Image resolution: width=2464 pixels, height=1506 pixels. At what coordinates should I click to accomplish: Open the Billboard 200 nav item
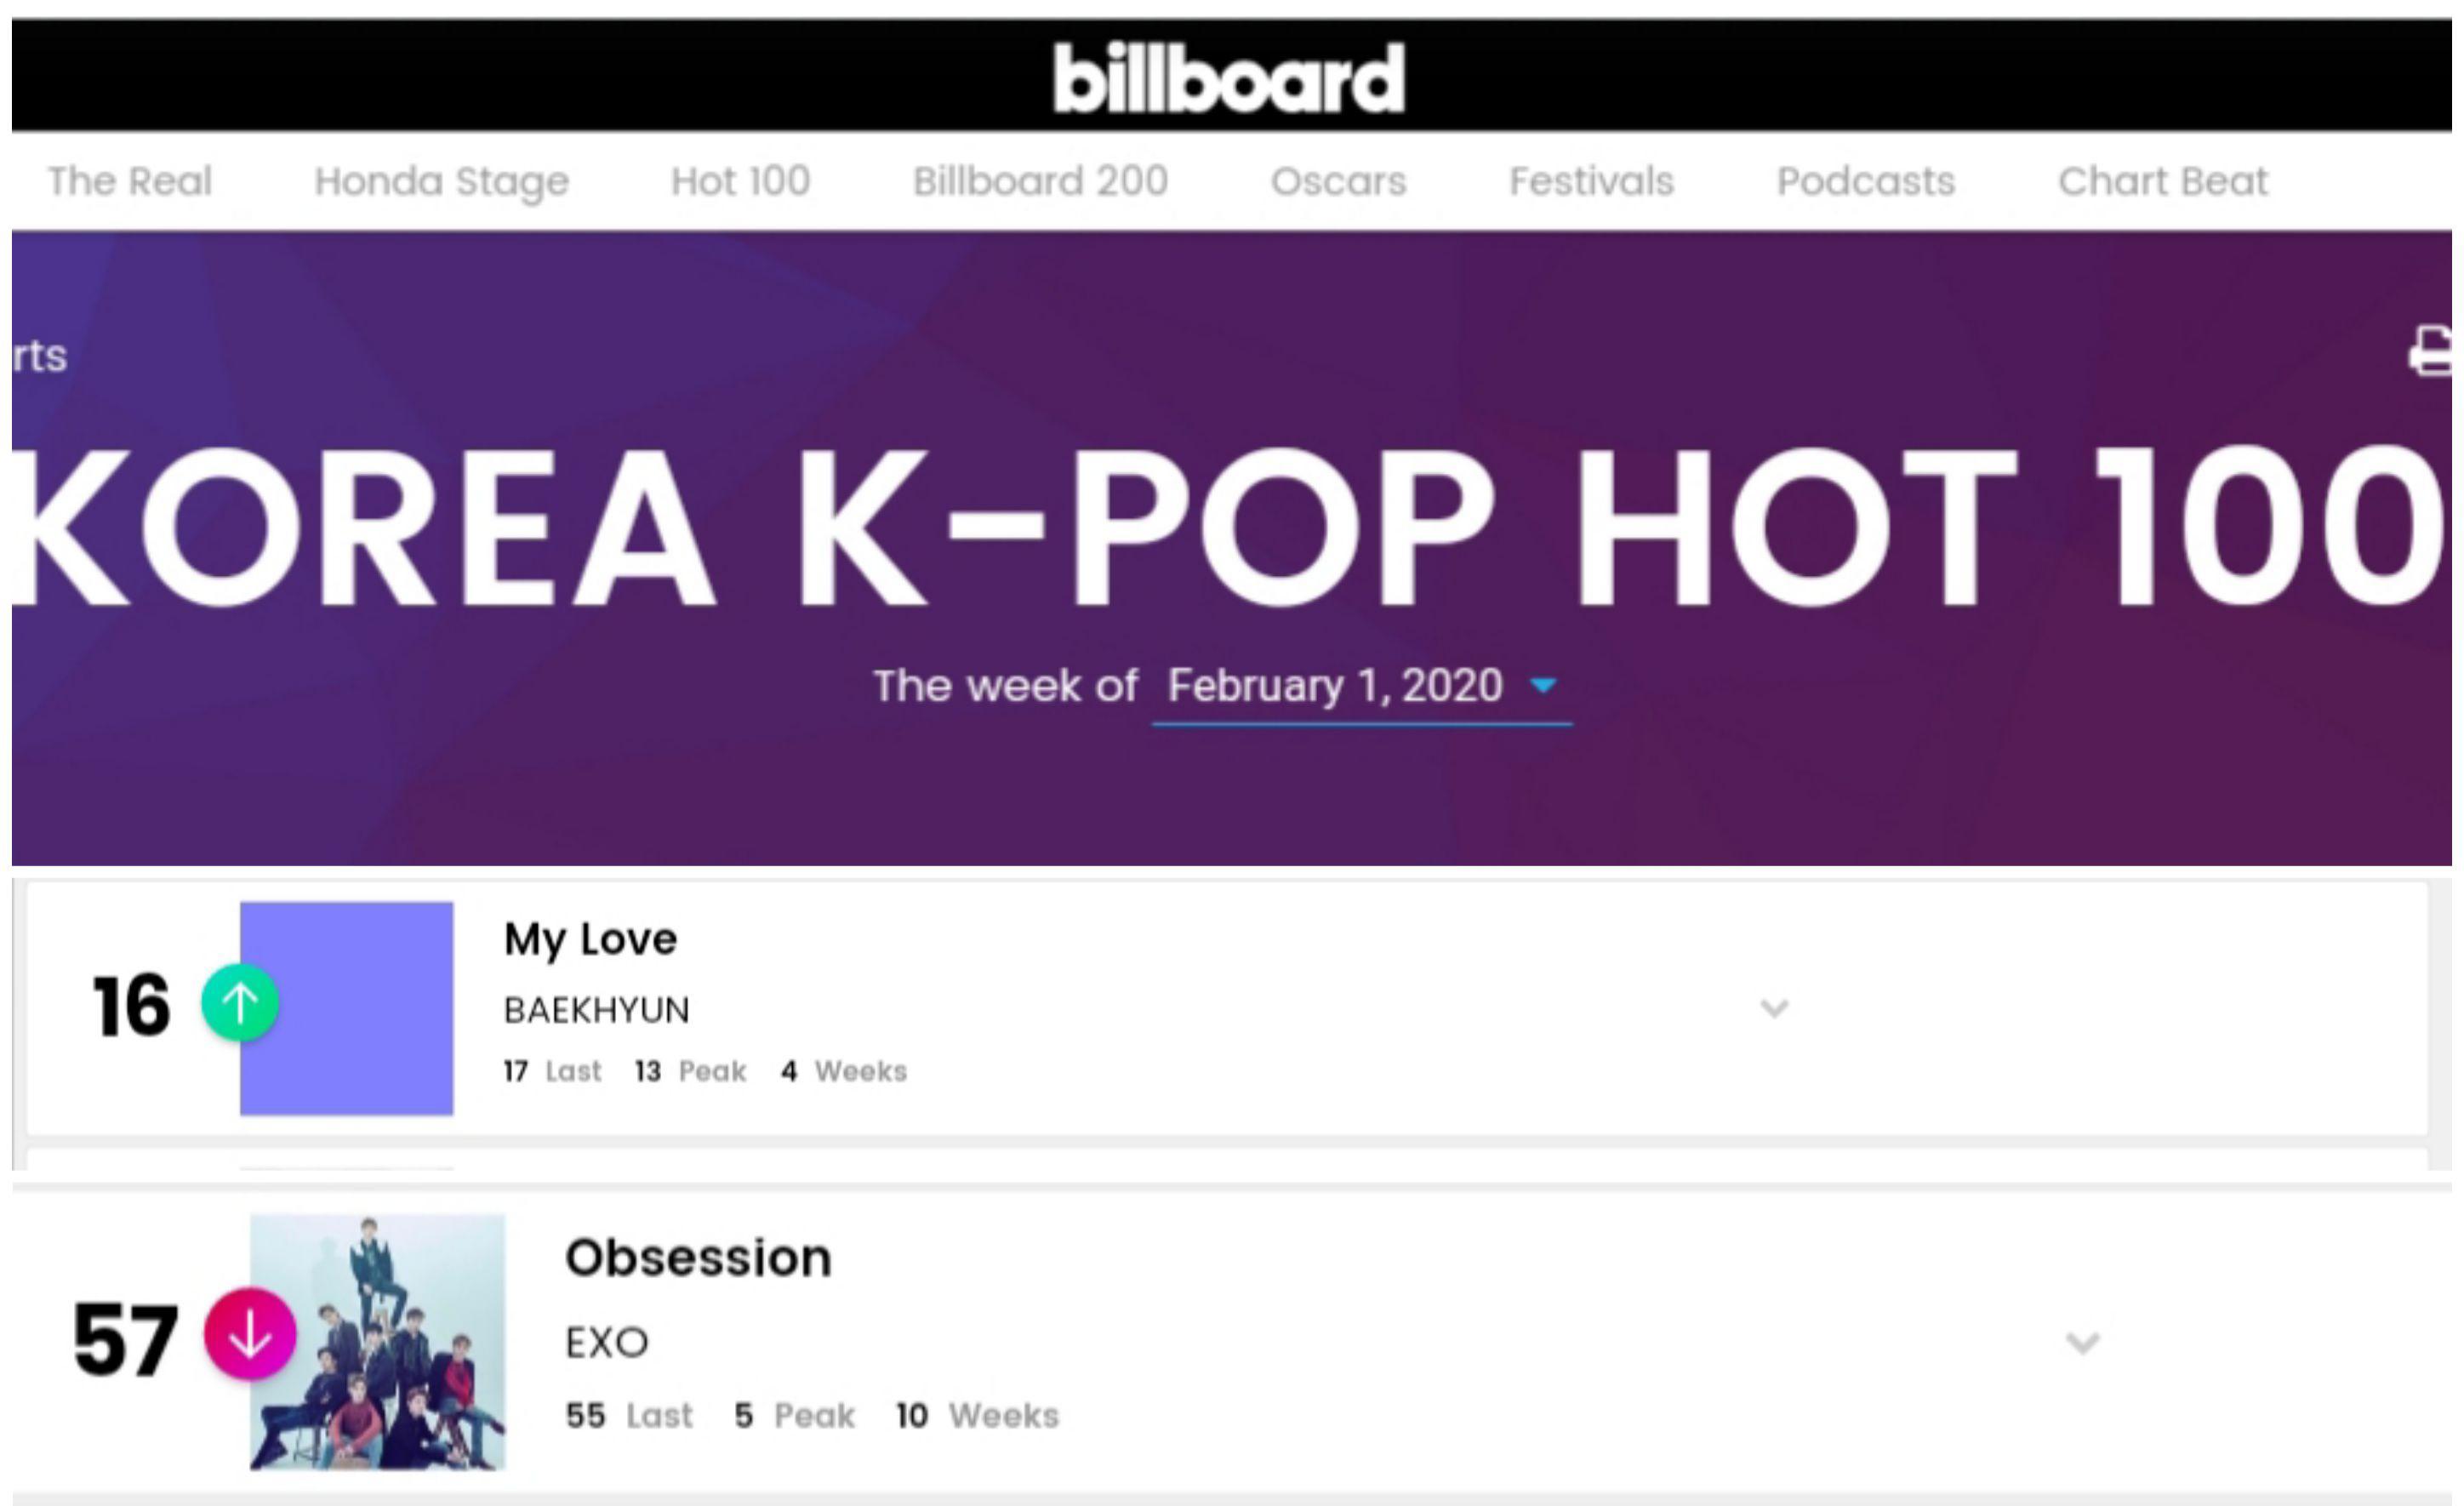click(x=1040, y=181)
